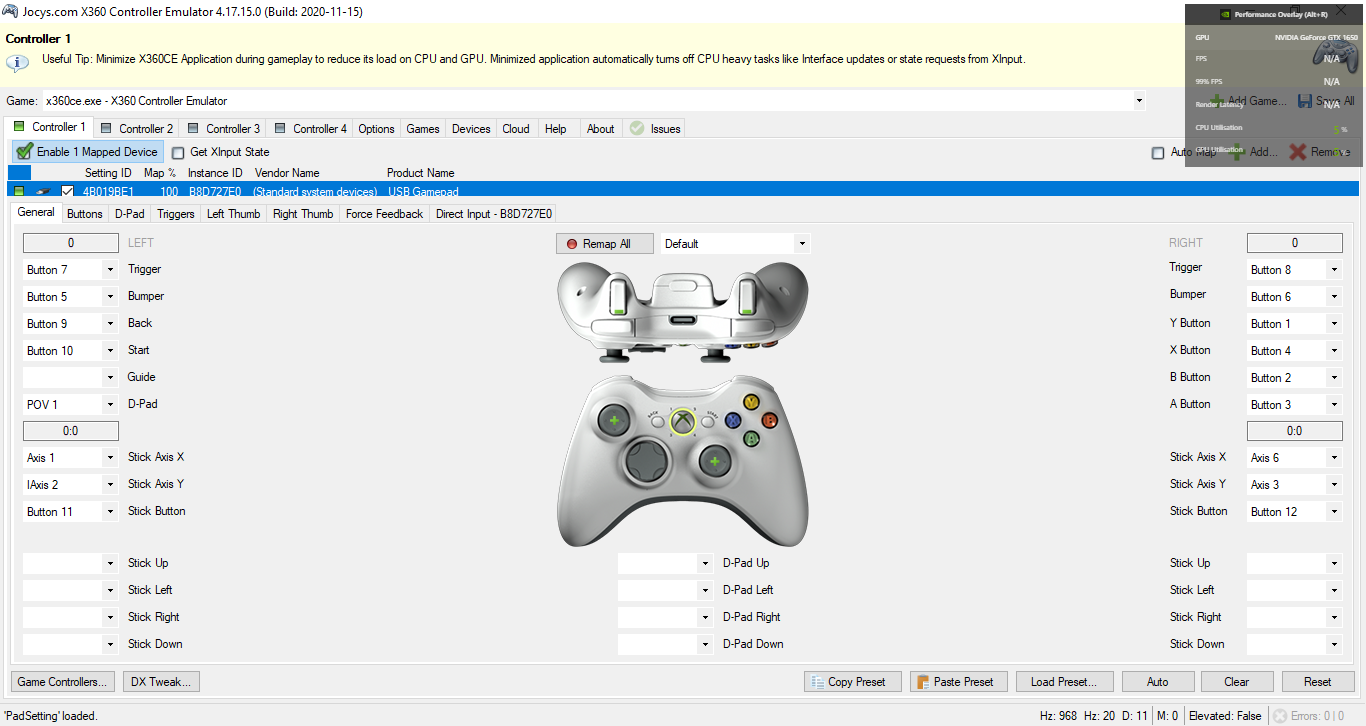
Task: Open the D-Pad Up mapping dropdown
Action: coord(705,564)
